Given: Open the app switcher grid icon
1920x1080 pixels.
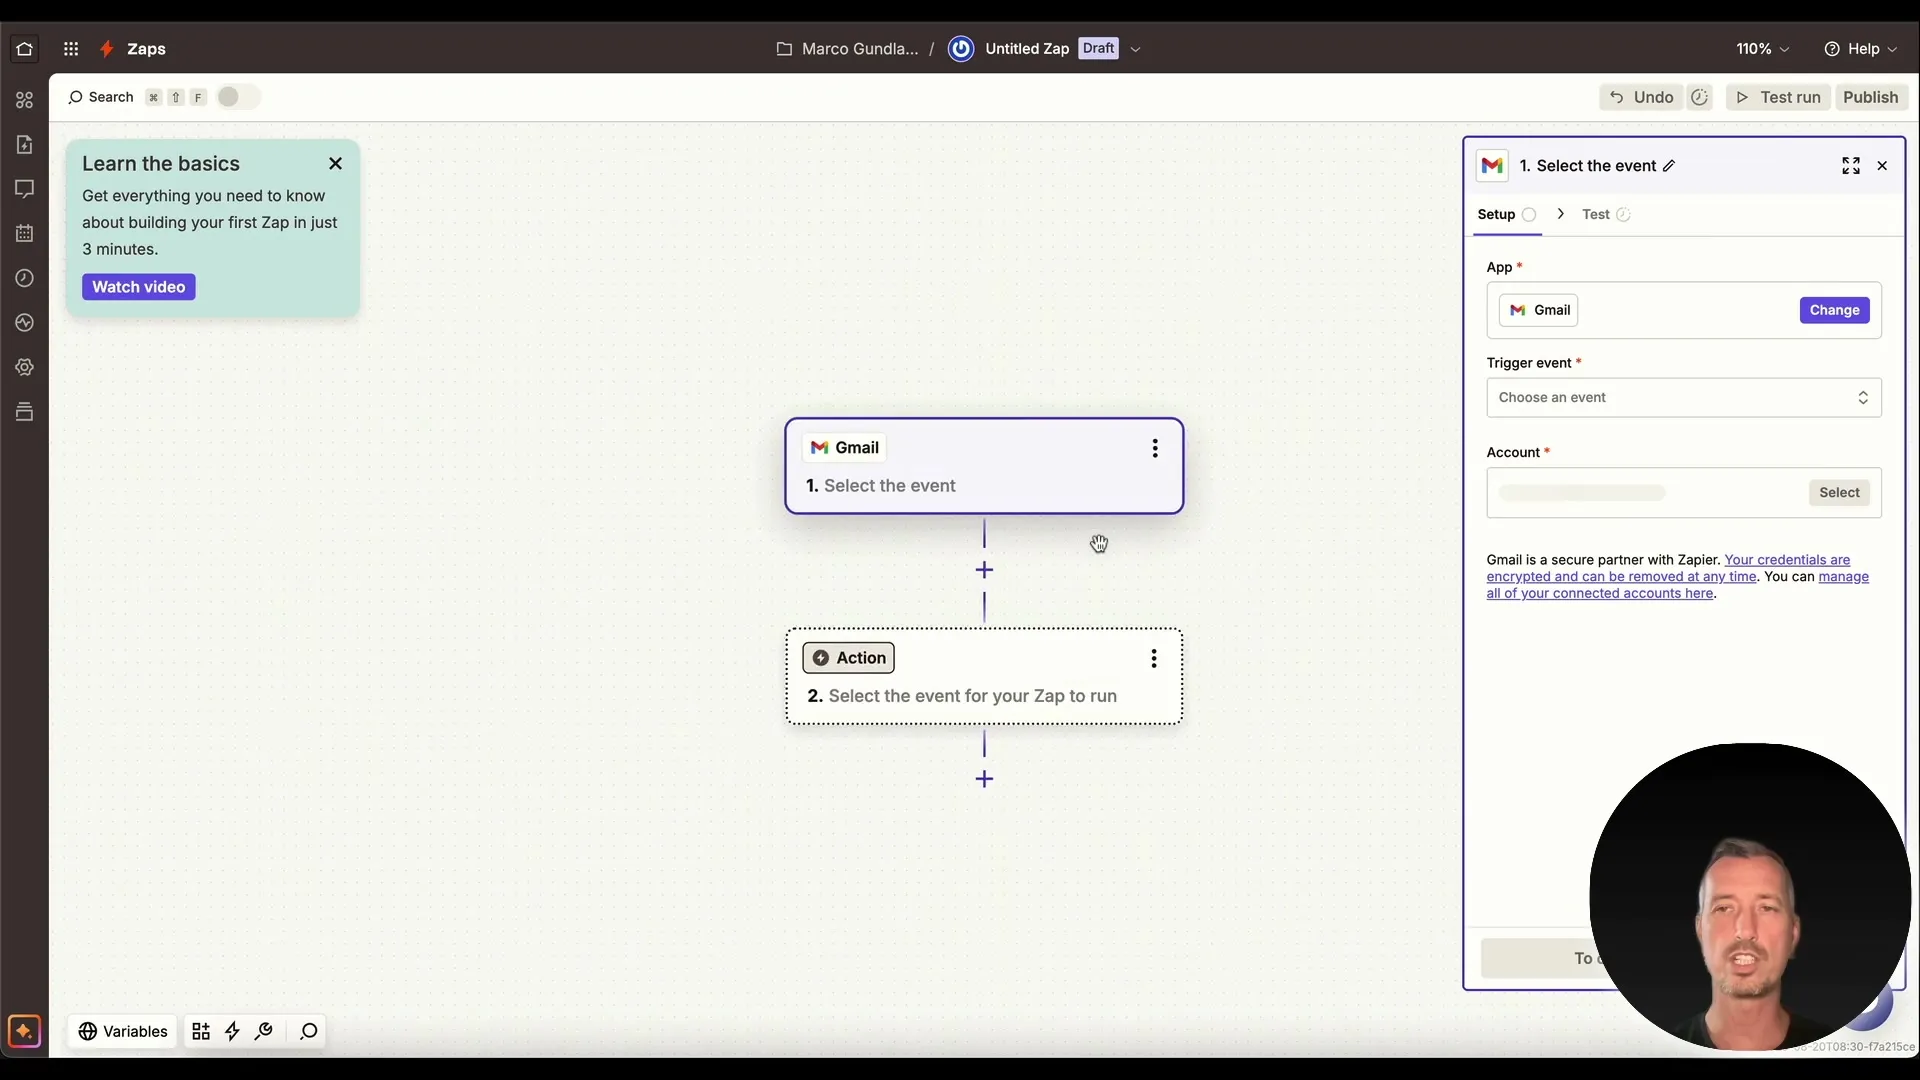Looking at the screenshot, I should pyautogui.click(x=70, y=48).
